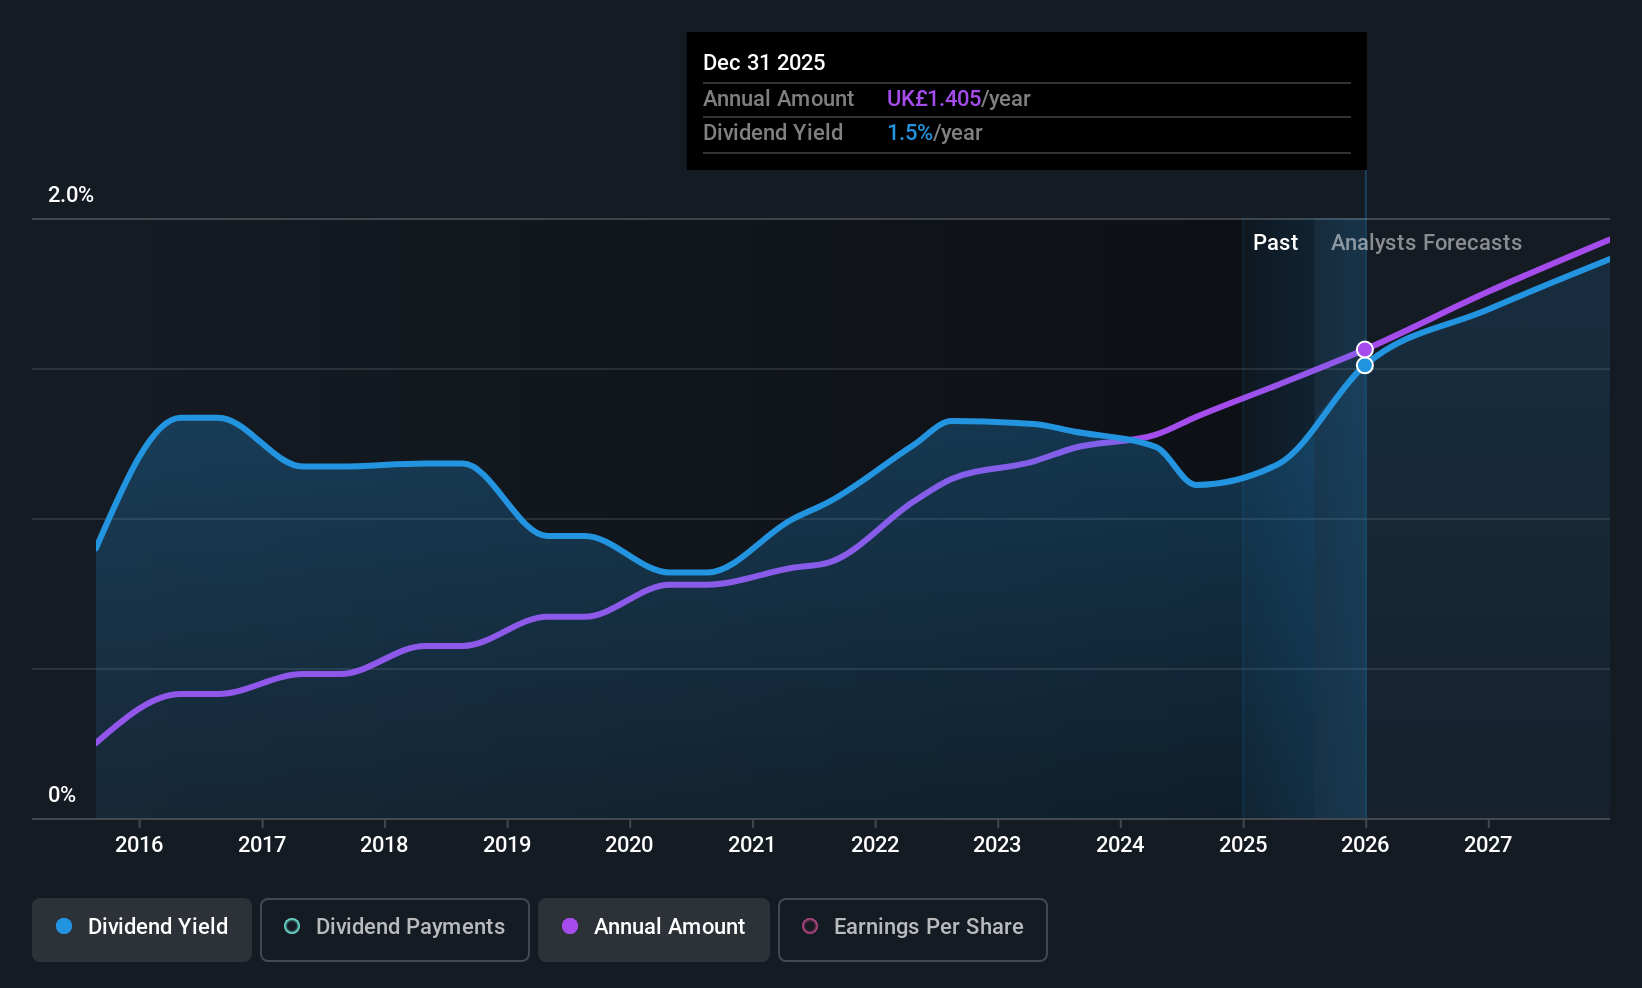
Task: Click the 2022 x-axis year label
Action: pyautogui.click(x=875, y=845)
